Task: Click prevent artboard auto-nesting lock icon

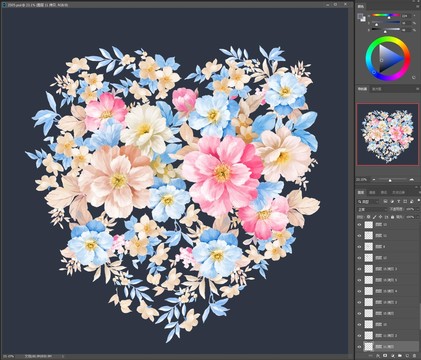Action: click(x=387, y=217)
